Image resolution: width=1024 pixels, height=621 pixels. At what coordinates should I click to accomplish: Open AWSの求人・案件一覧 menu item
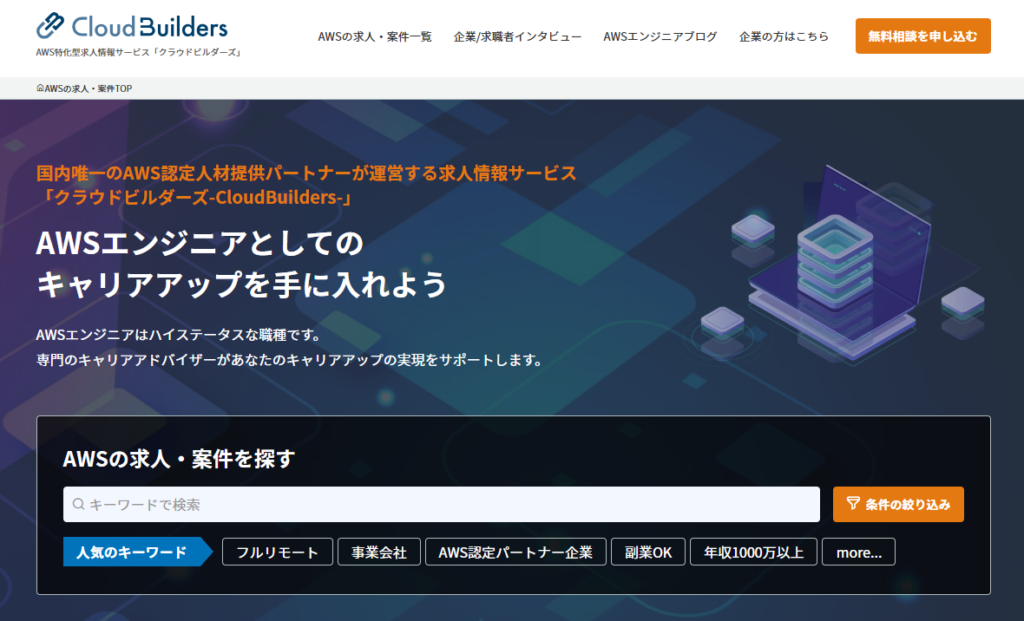[x=374, y=36]
